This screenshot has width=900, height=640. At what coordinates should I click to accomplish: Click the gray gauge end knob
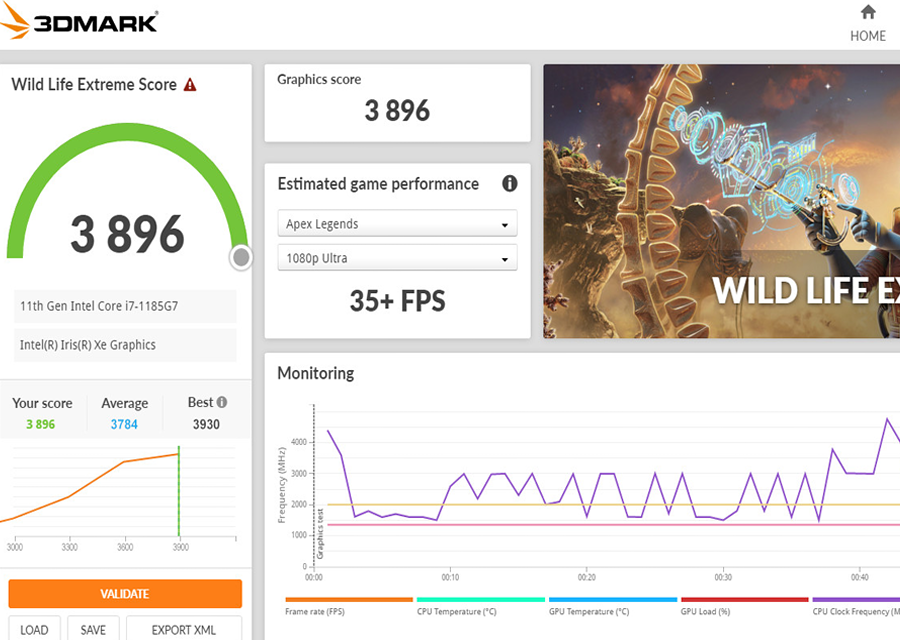coord(241,257)
